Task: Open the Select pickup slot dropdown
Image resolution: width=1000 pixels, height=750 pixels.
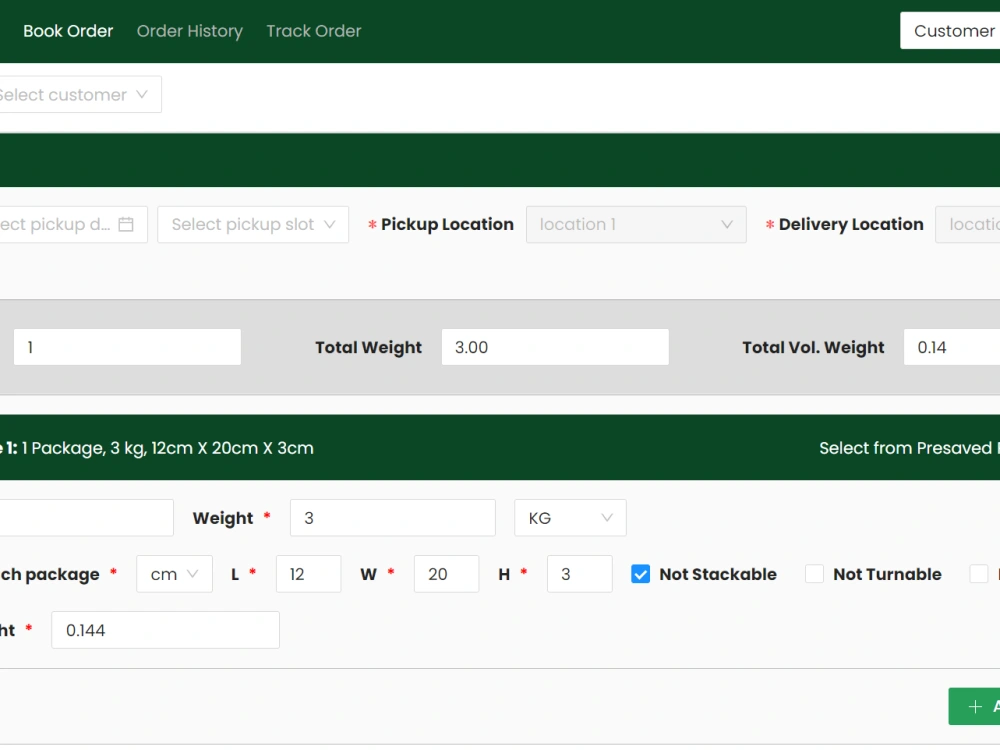Action: click(253, 224)
